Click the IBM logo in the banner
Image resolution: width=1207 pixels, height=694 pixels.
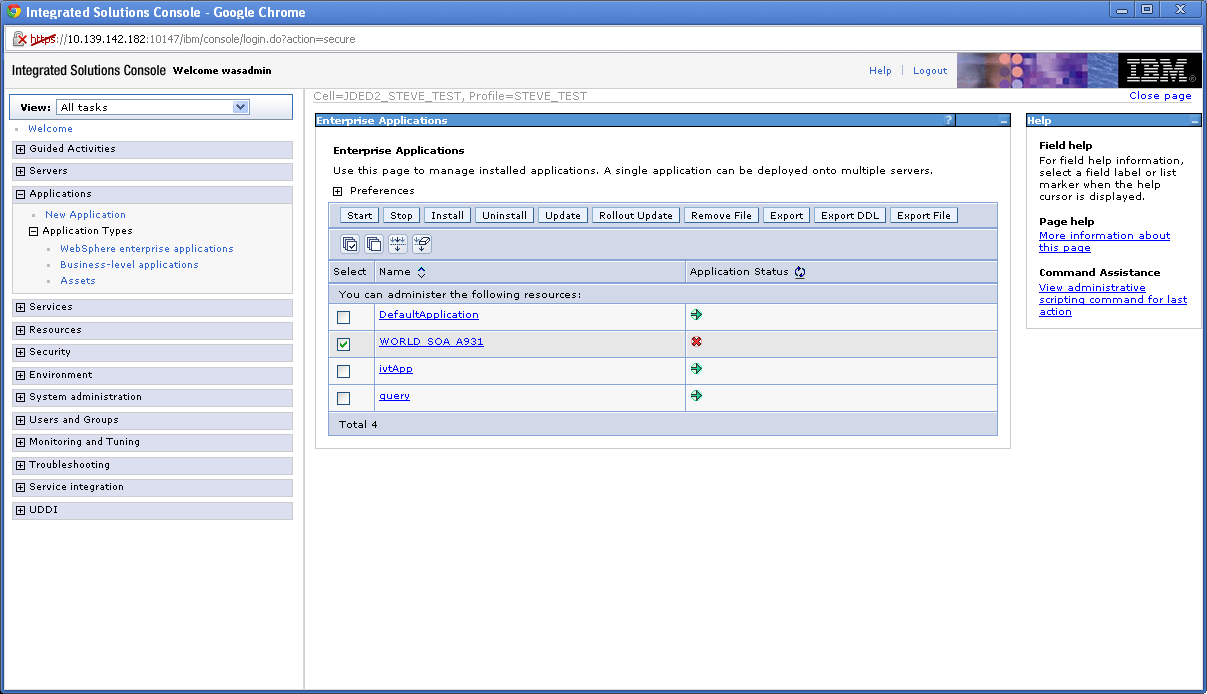click(1158, 70)
